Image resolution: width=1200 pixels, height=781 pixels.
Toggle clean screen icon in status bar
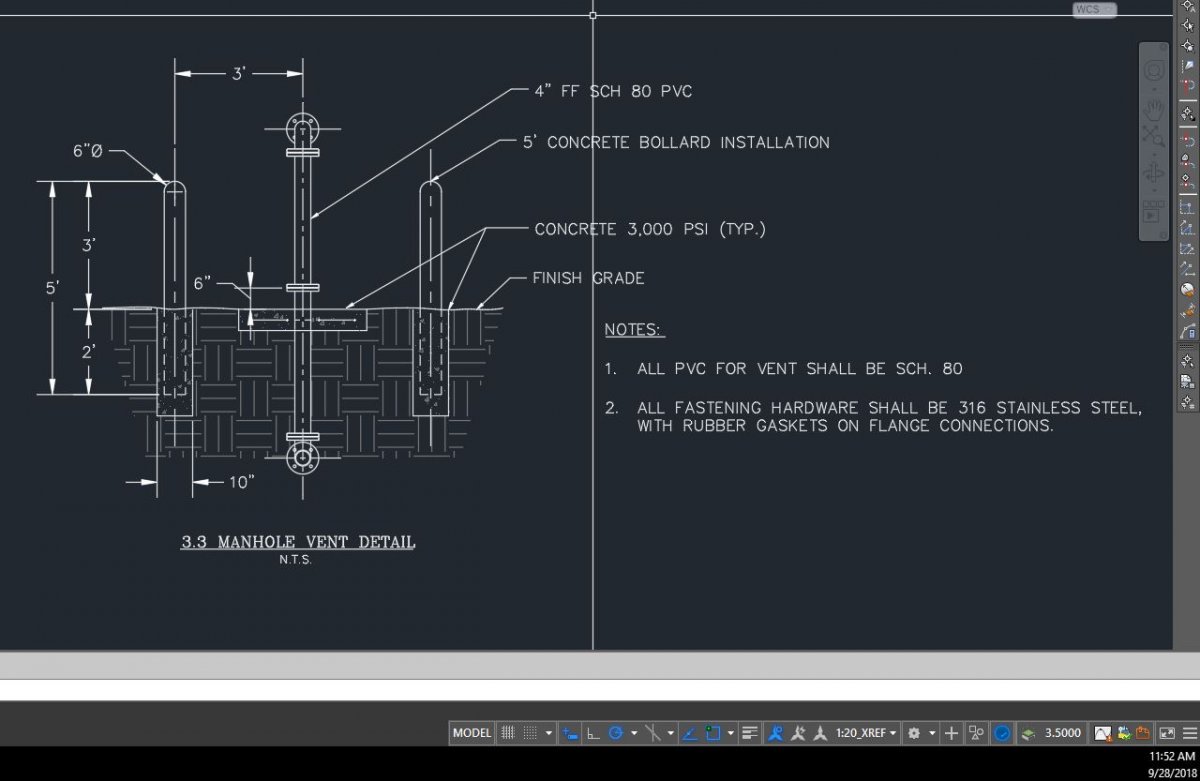1167,733
